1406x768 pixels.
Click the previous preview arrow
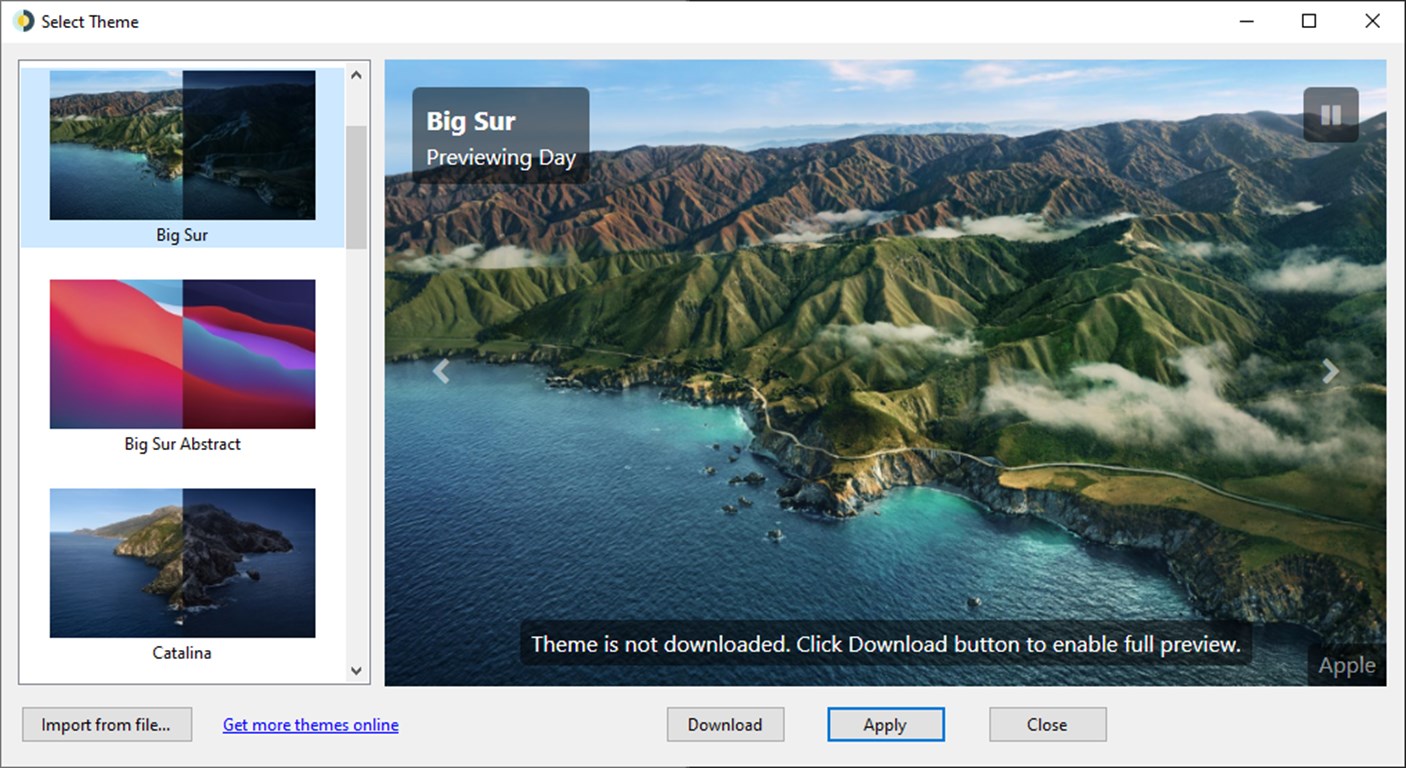[x=441, y=371]
